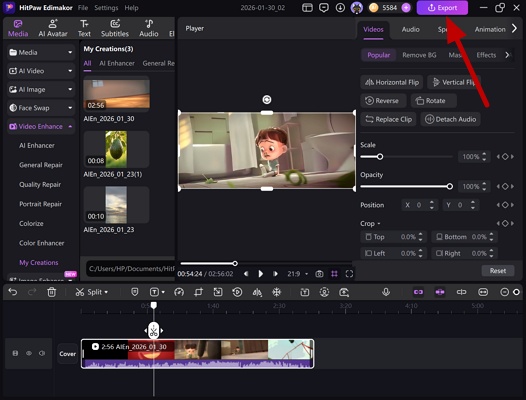526x400 pixels.
Task: Click the reverse playback icon in toolbar
Action: (237, 292)
